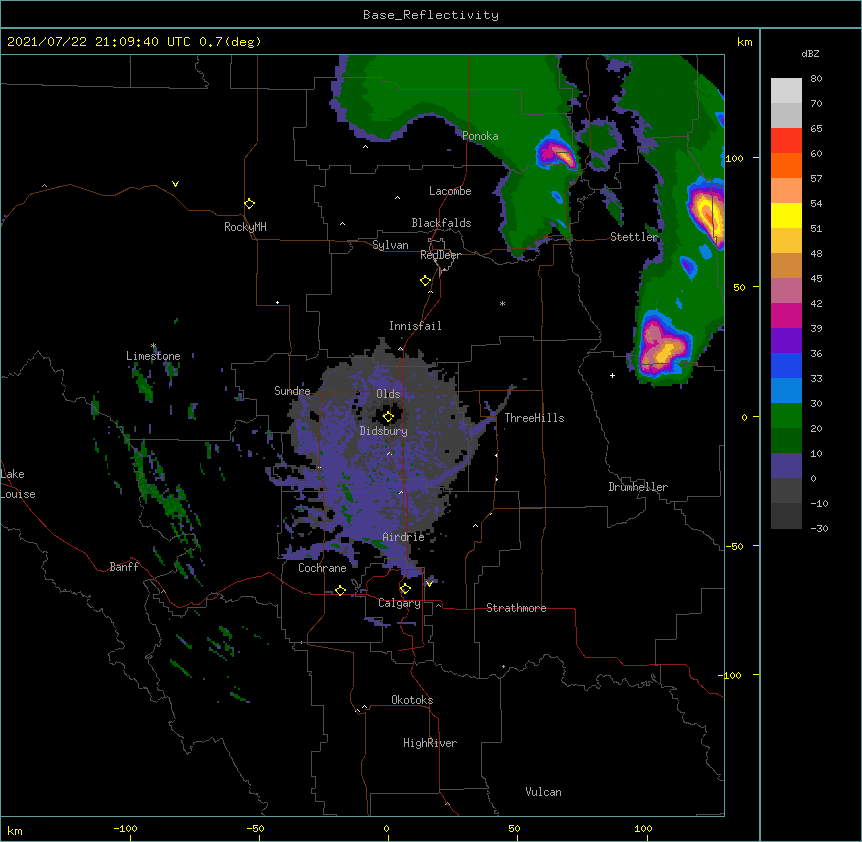Click the Base_Reflectivity title
This screenshot has height=842, width=862.
click(431, 15)
